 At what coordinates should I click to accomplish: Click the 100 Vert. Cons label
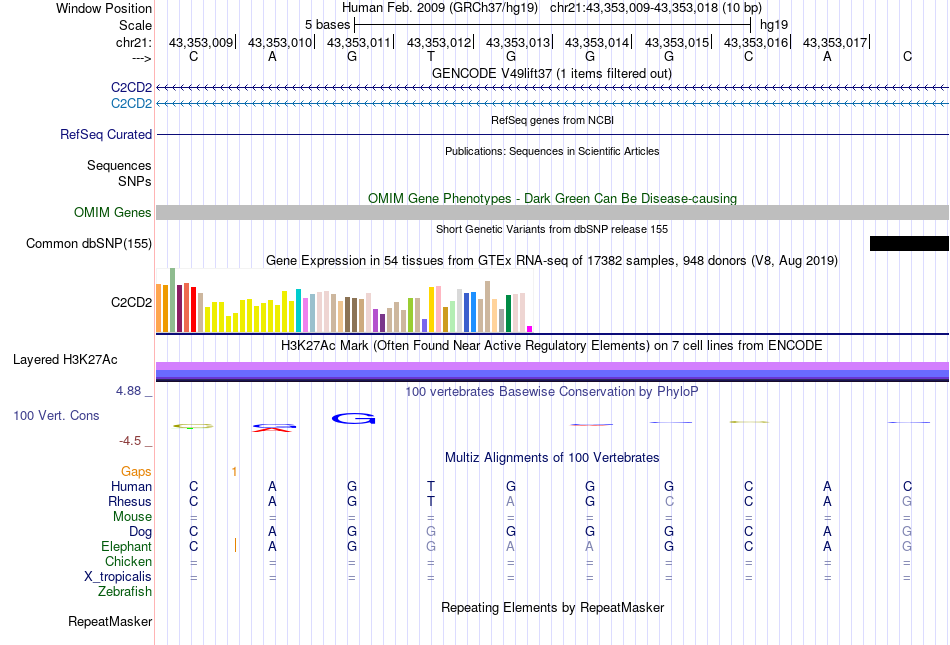(56, 415)
